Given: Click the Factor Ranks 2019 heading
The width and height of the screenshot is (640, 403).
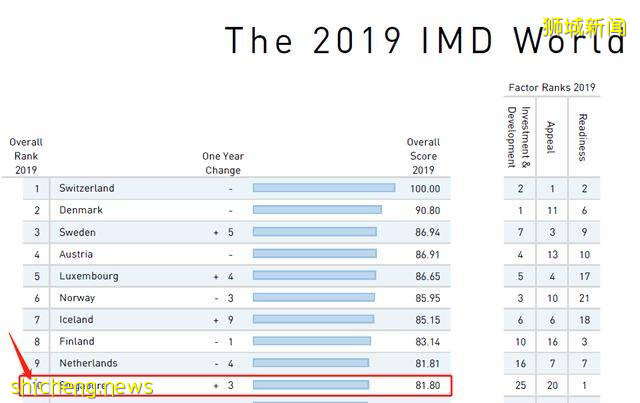Looking at the screenshot, I should point(551,88).
